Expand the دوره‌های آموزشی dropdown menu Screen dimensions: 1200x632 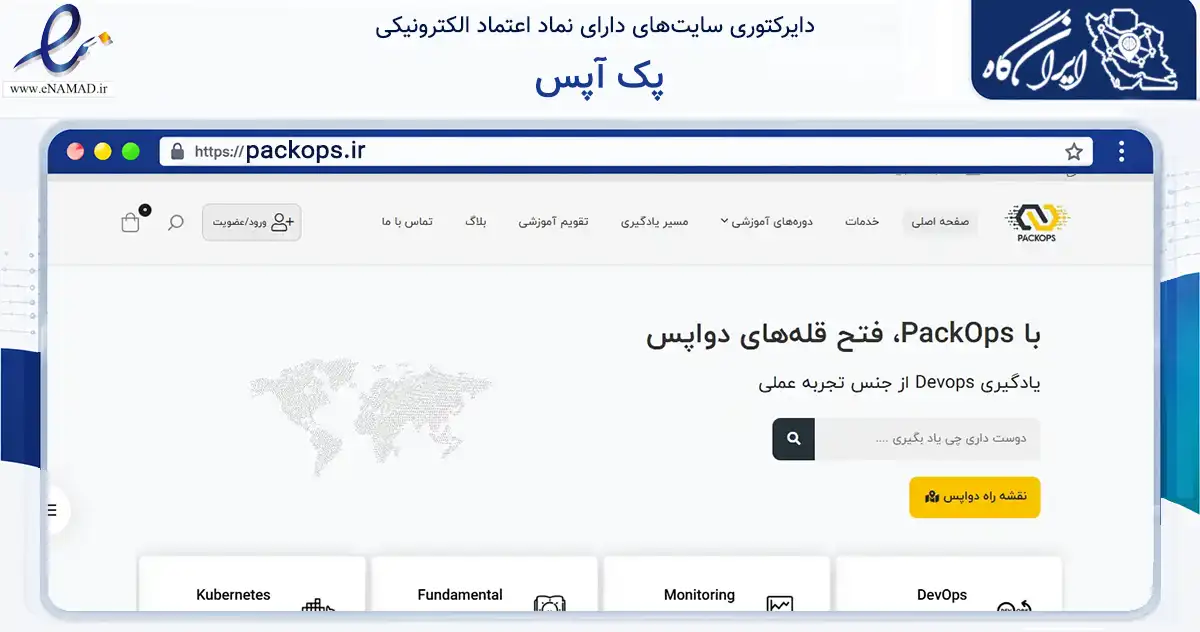point(767,222)
